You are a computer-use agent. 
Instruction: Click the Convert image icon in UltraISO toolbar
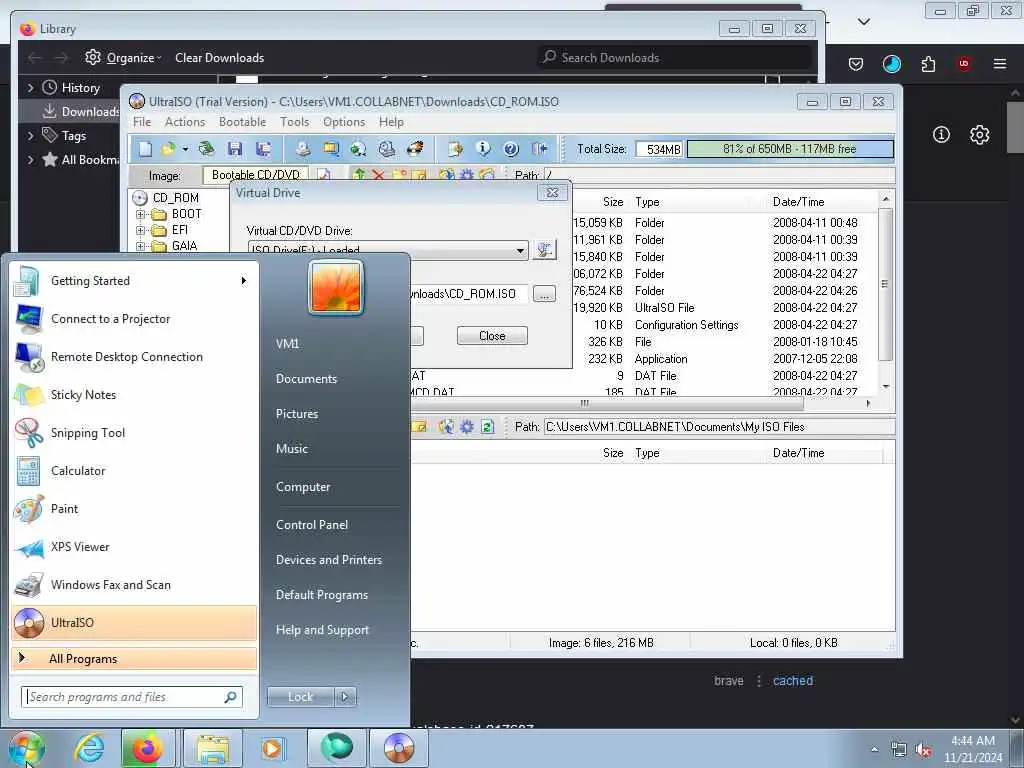click(359, 149)
